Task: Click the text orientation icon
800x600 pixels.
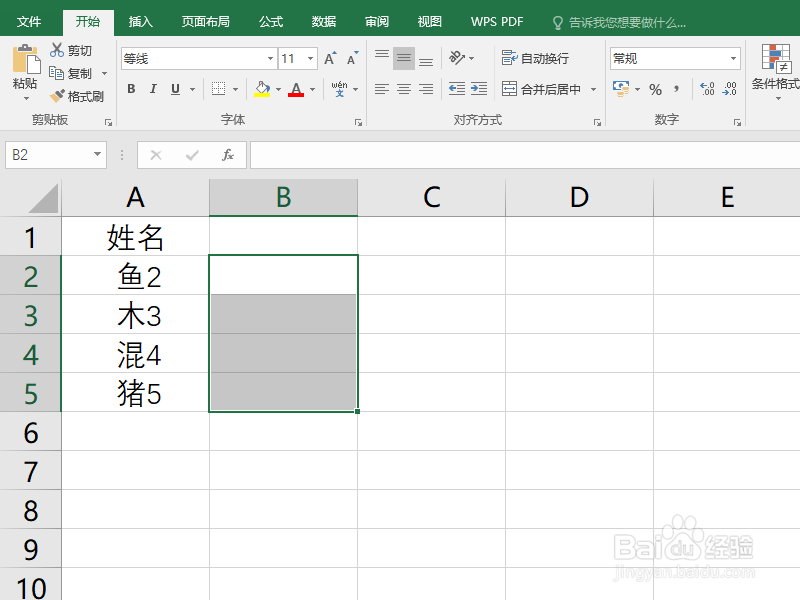Action: (x=457, y=58)
